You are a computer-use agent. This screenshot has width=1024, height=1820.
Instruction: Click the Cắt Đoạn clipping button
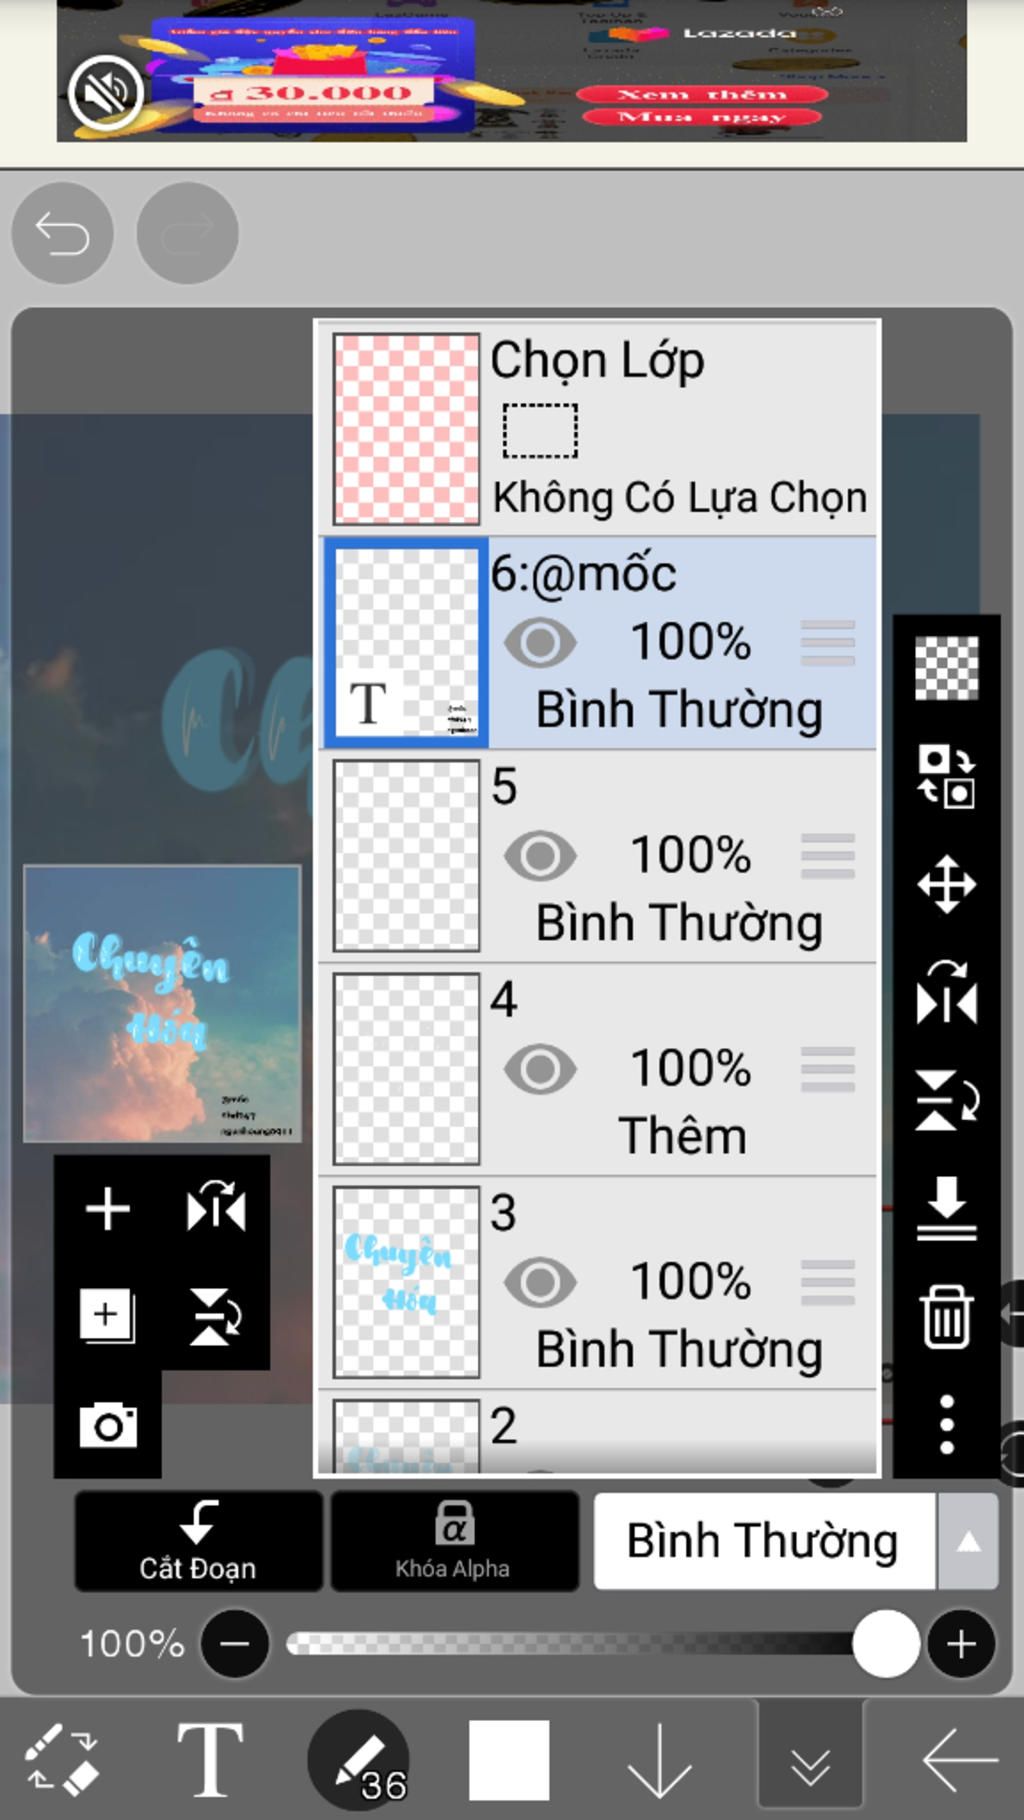click(x=198, y=1541)
